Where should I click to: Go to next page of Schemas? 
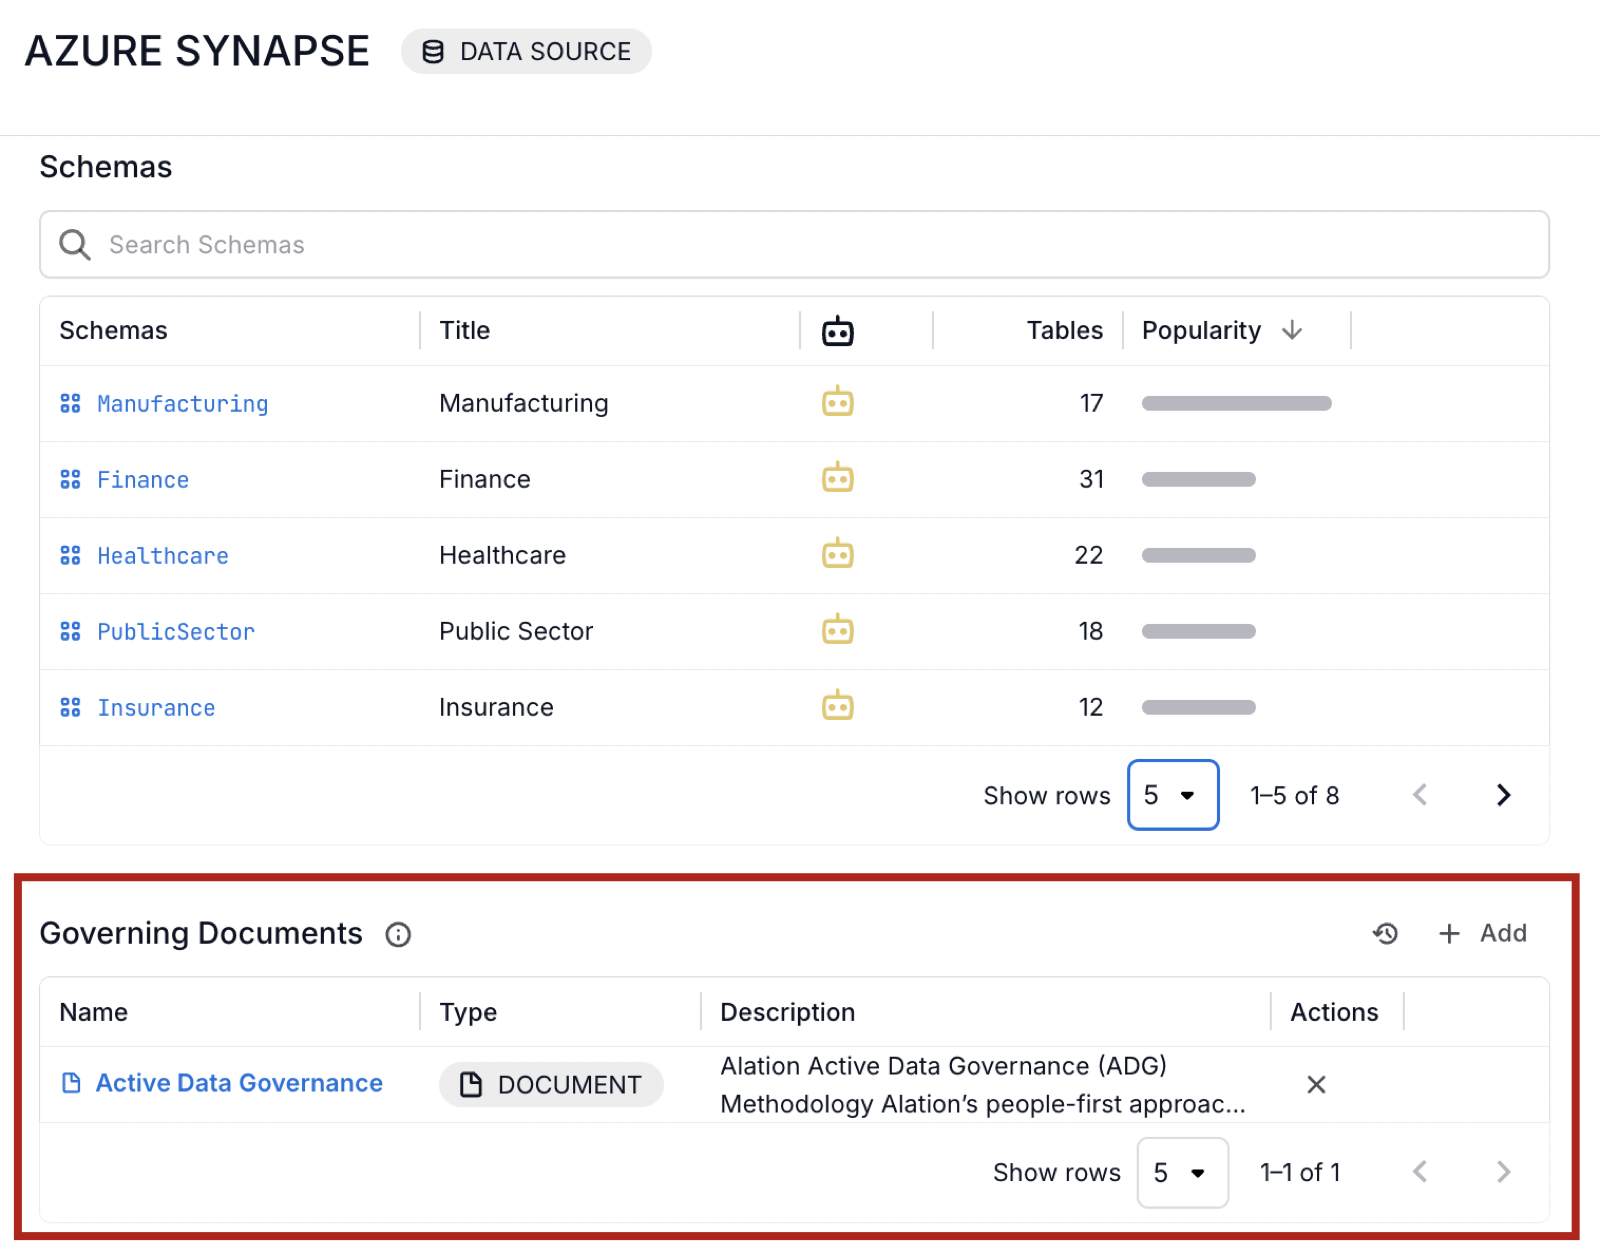click(x=1503, y=795)
